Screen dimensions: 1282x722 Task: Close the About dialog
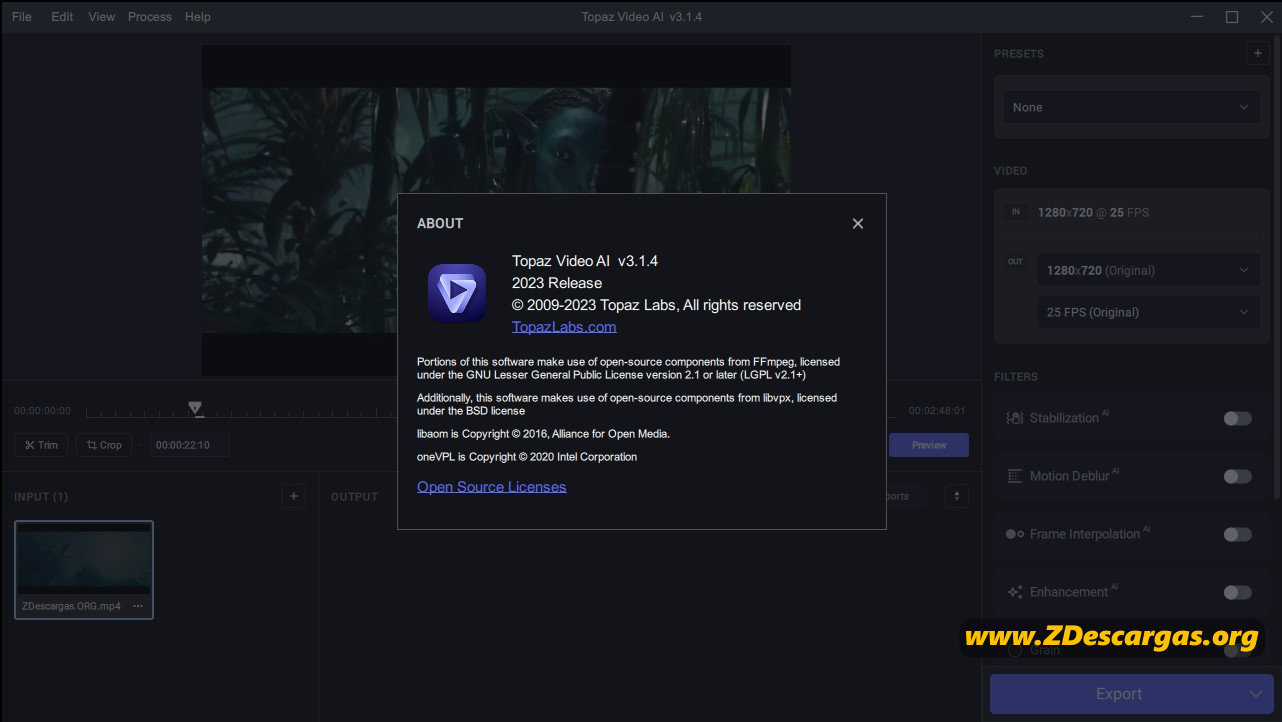click(857, 224)
